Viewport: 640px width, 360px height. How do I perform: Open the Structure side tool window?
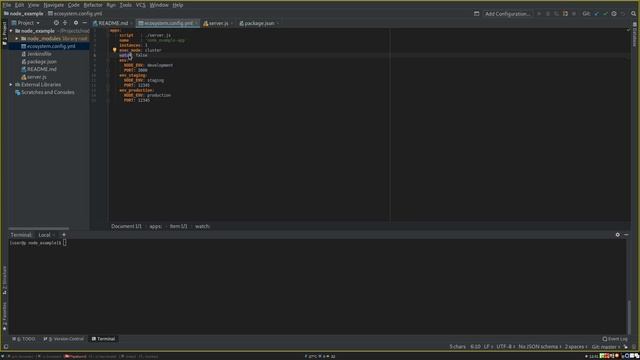tap(4, 280)
